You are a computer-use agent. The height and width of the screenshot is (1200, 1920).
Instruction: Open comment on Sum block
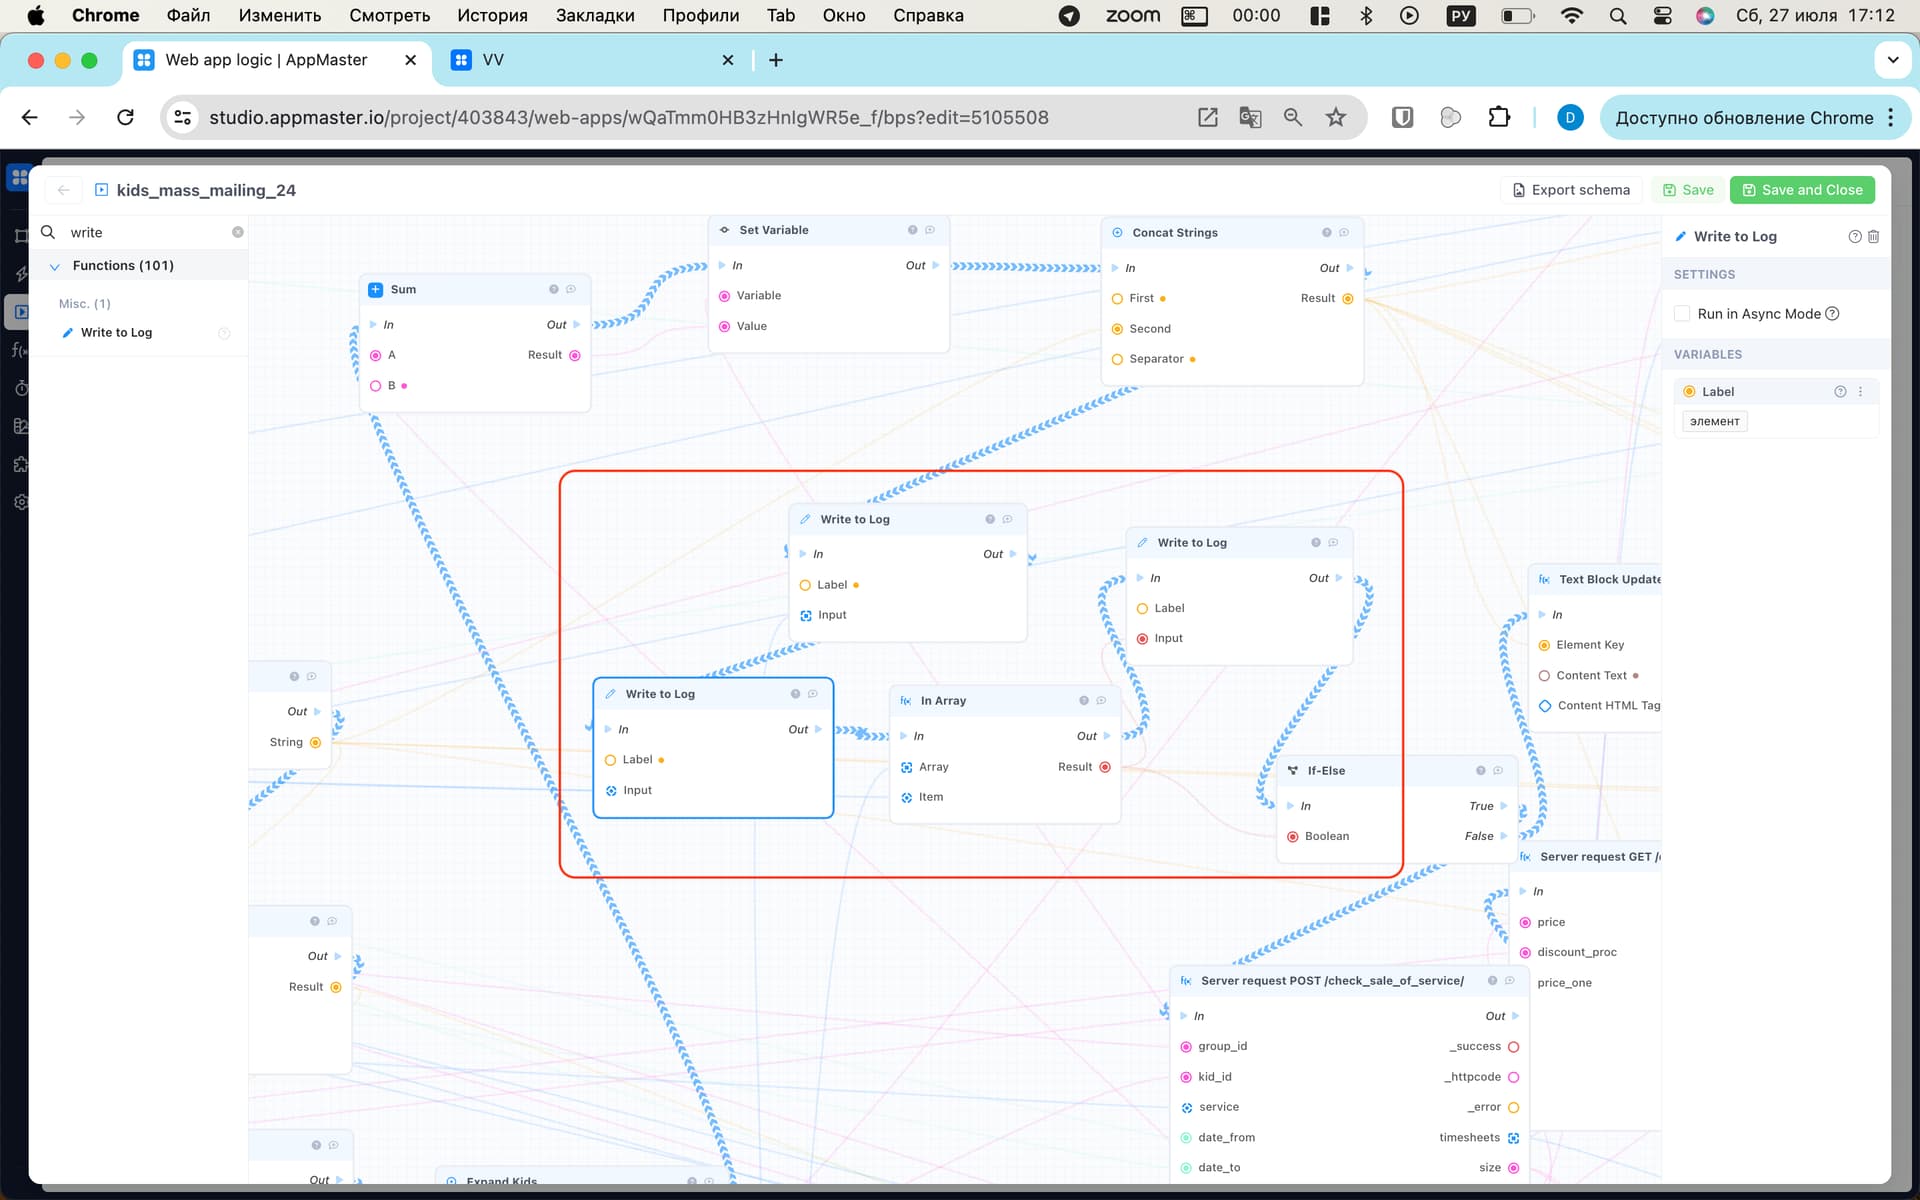click(571, 290)
